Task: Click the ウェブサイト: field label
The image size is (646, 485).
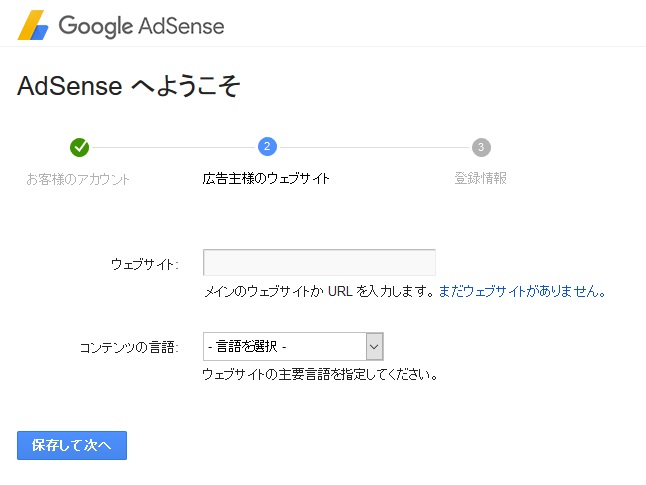Action: [x=145, y=264]
